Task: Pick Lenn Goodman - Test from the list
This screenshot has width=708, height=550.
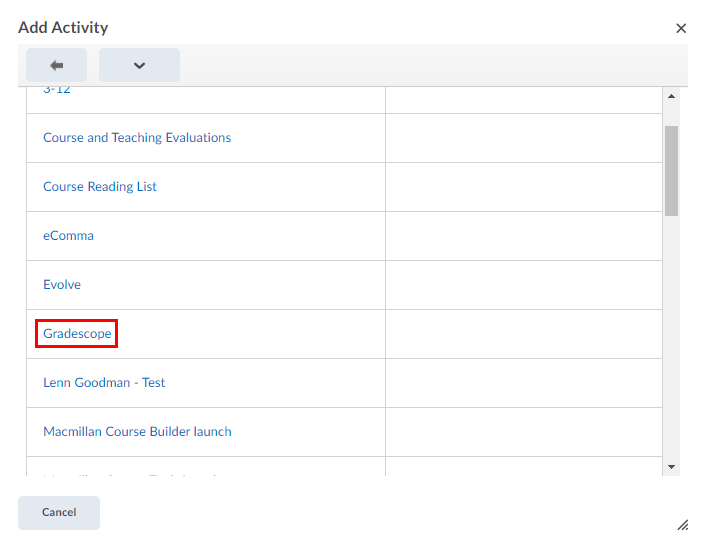Action: pos(104,383)
